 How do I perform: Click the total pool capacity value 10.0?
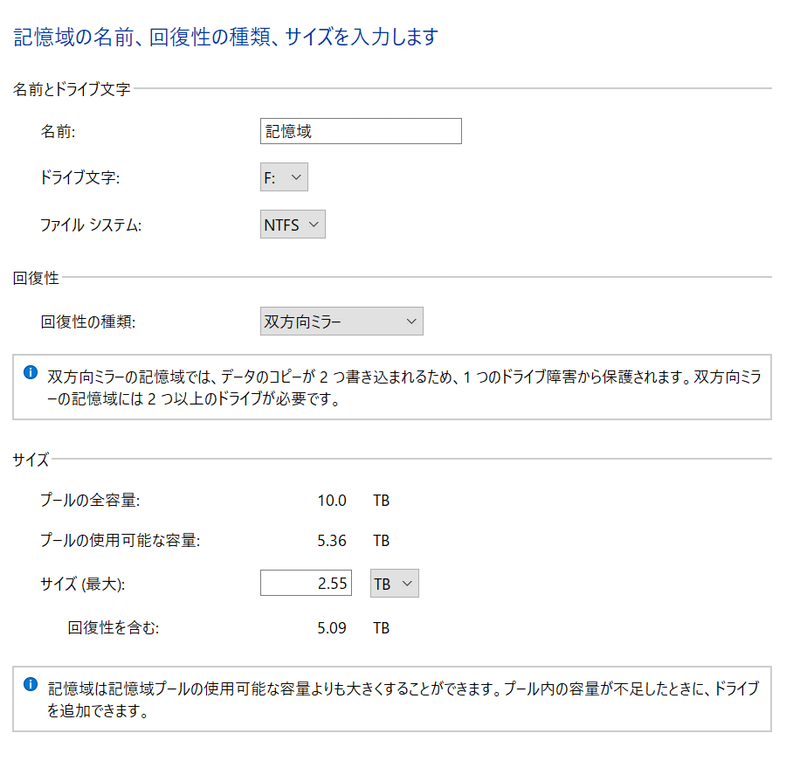point(332,500)
